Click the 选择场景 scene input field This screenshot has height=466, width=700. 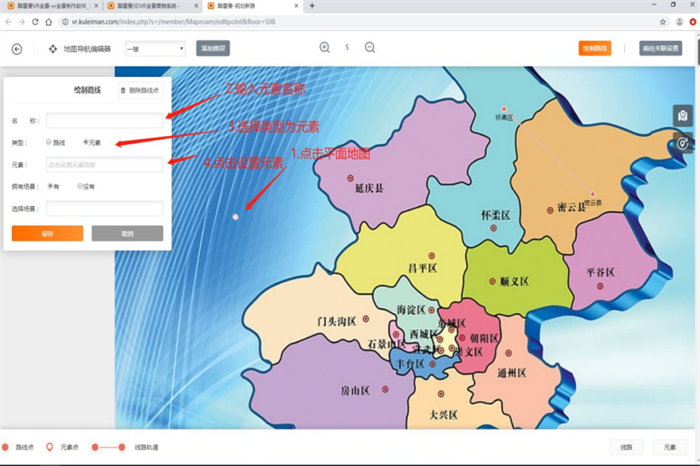pyautogui.click(x=104, y=208)
